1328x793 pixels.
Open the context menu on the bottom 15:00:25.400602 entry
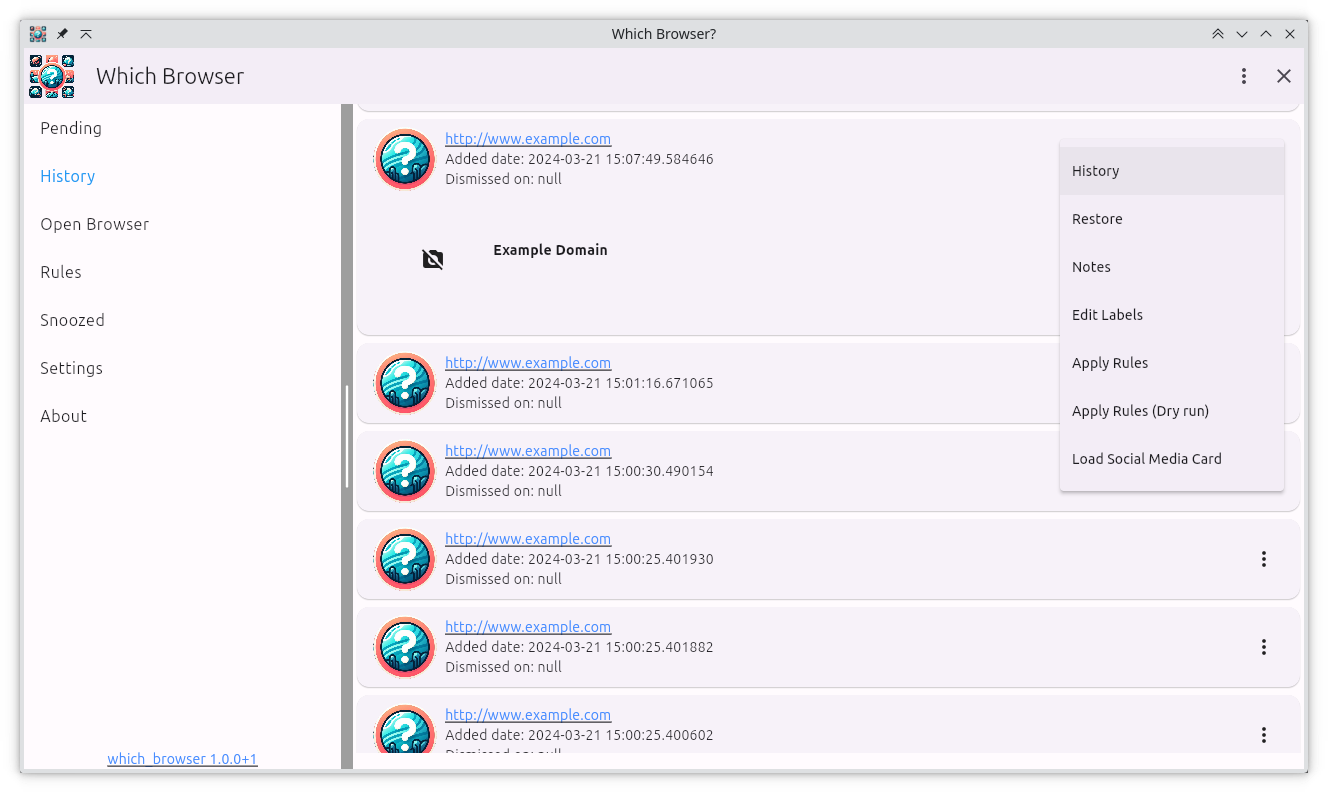tap(1264, 734)
